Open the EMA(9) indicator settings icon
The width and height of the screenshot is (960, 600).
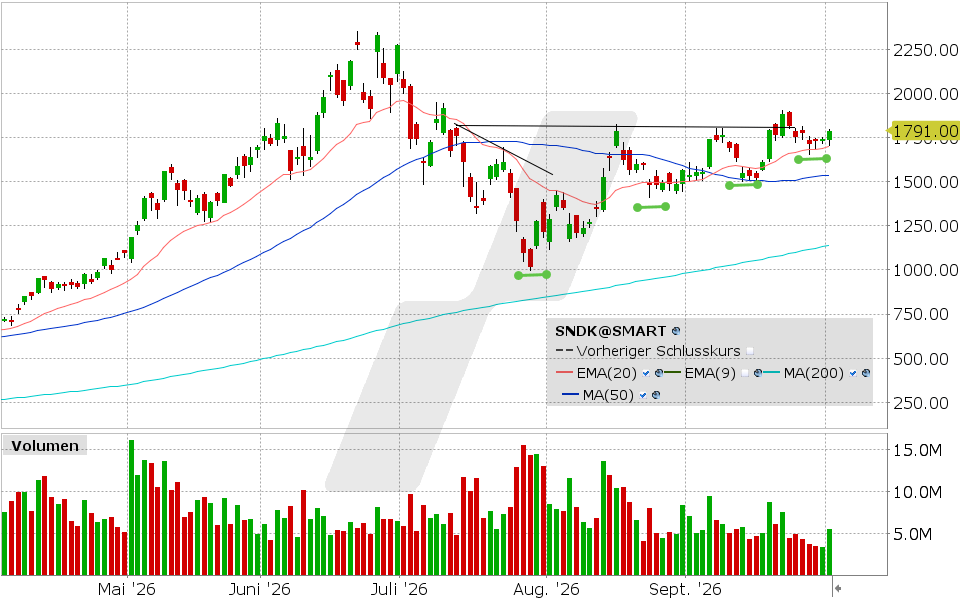tap(758, 373)
